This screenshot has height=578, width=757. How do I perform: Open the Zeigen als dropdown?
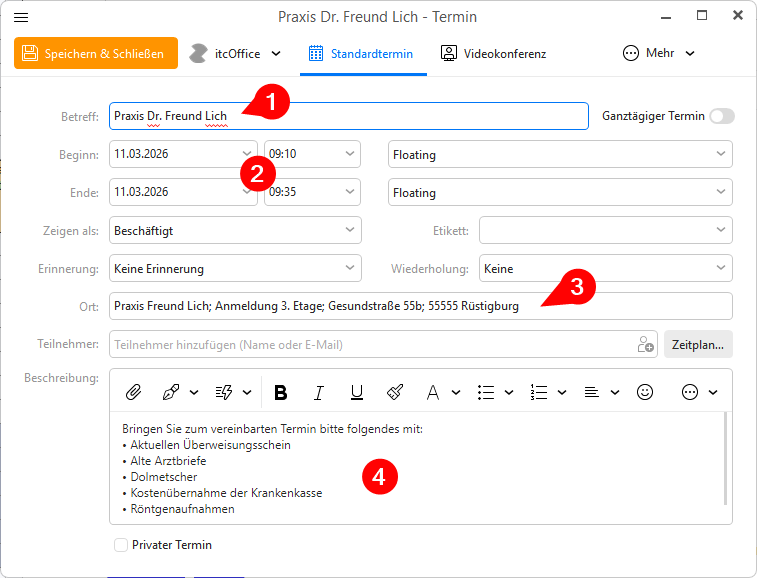click(235, 231)
